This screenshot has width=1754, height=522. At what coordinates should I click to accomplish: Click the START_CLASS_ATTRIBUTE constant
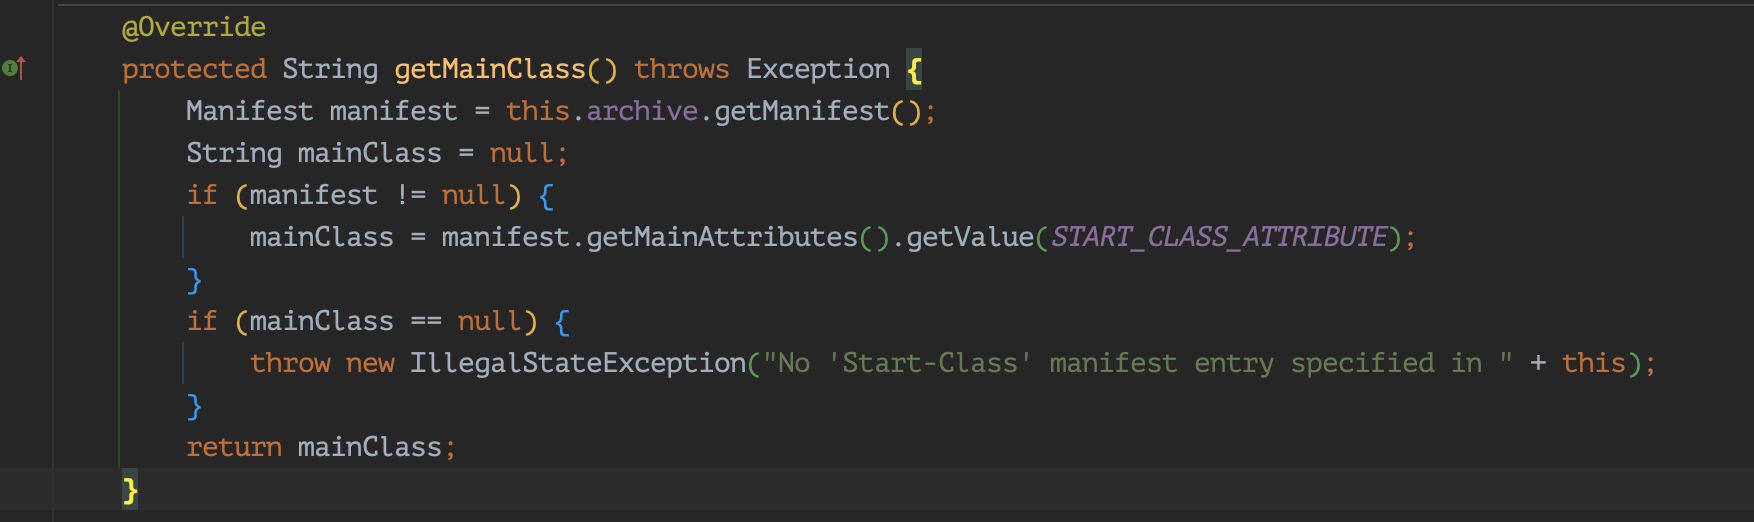coord(1219,237)
